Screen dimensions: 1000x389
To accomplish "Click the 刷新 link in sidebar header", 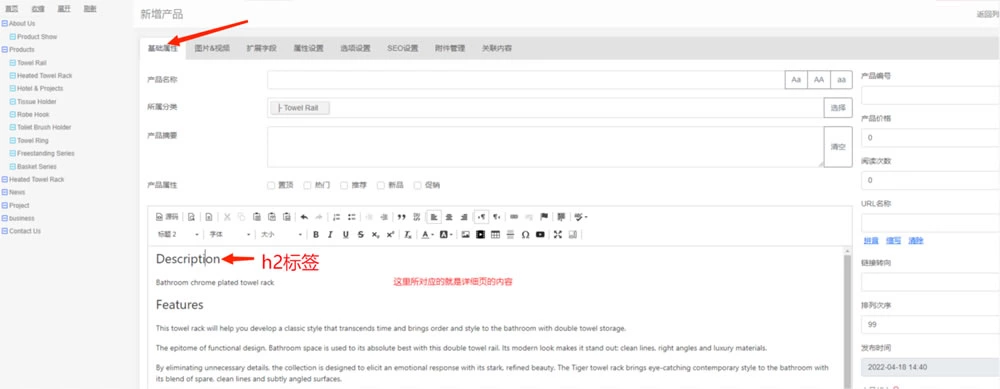I will [x=90, y=9].
